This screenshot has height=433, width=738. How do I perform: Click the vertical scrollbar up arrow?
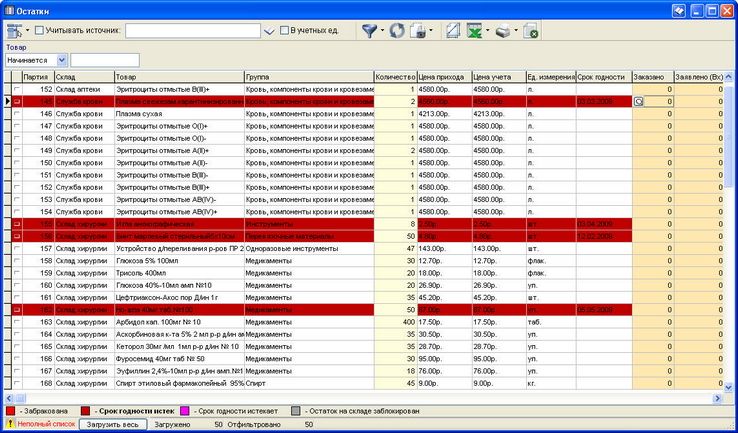coord(729,77)
